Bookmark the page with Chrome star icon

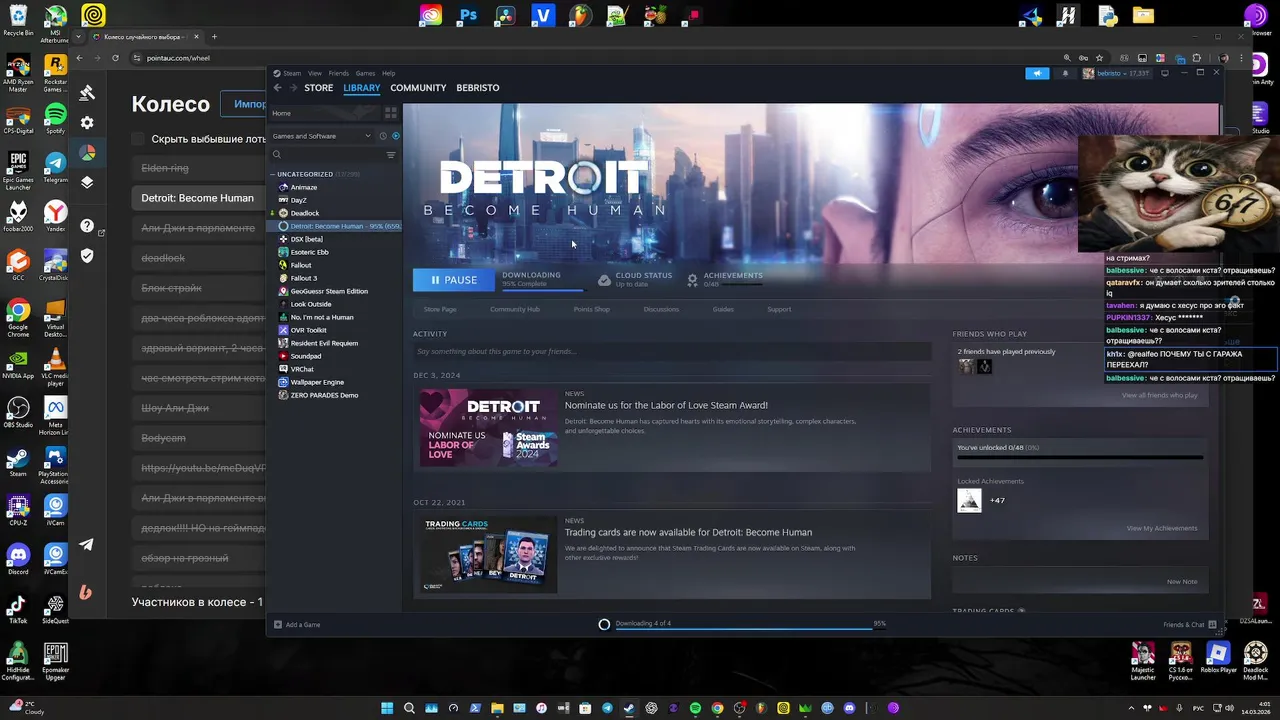pyautogui.click(x=1100, y=58)
